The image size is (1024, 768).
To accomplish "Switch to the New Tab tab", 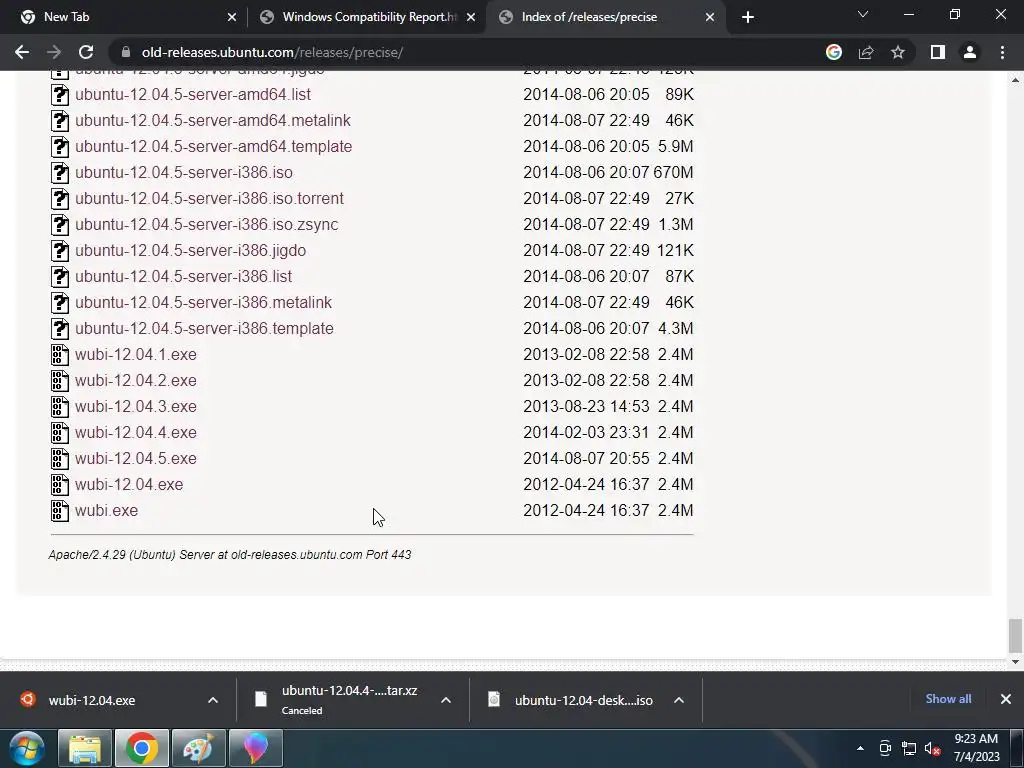I will tap(124, 17).
